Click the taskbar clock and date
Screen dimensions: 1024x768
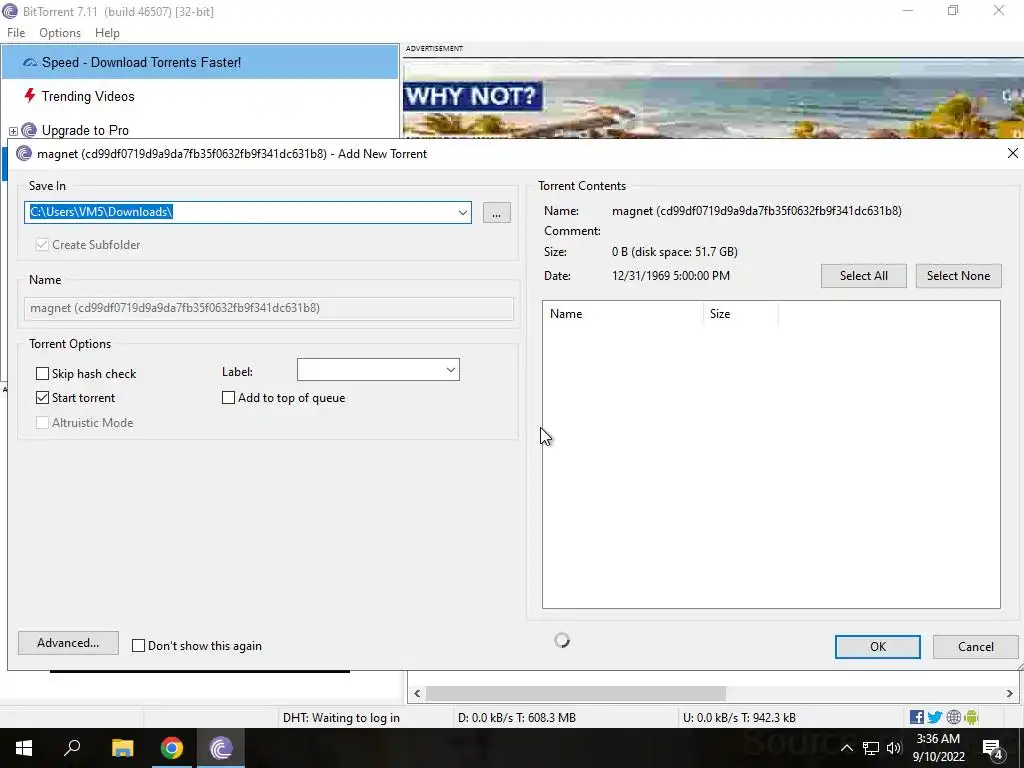[938, 748]
